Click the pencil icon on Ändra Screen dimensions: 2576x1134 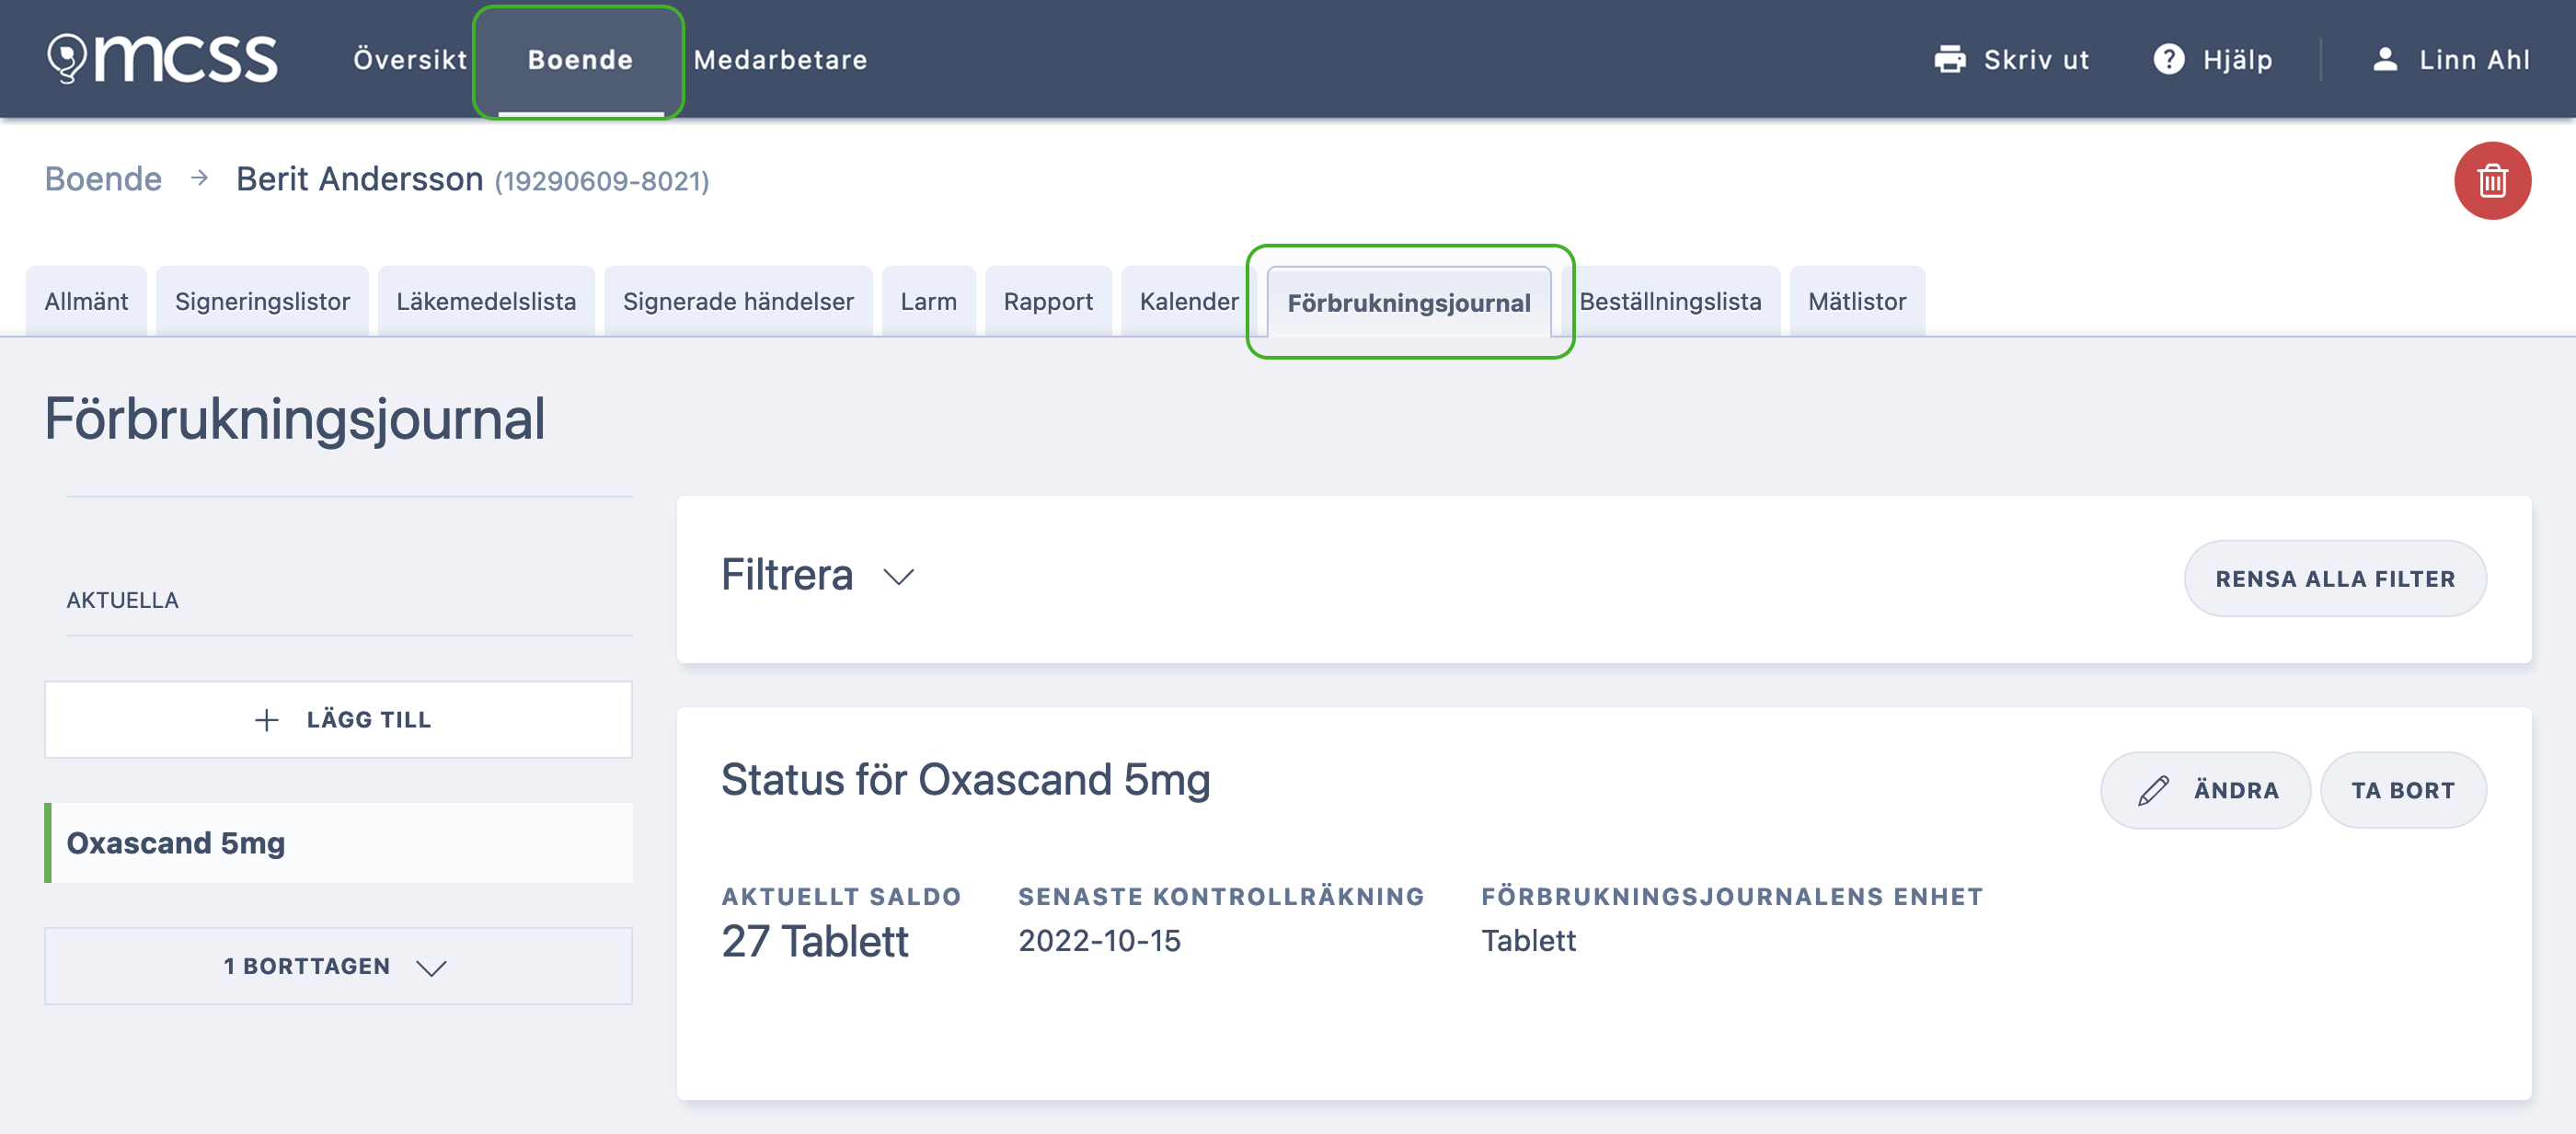pyautogui.click(x=2153, y=790)
